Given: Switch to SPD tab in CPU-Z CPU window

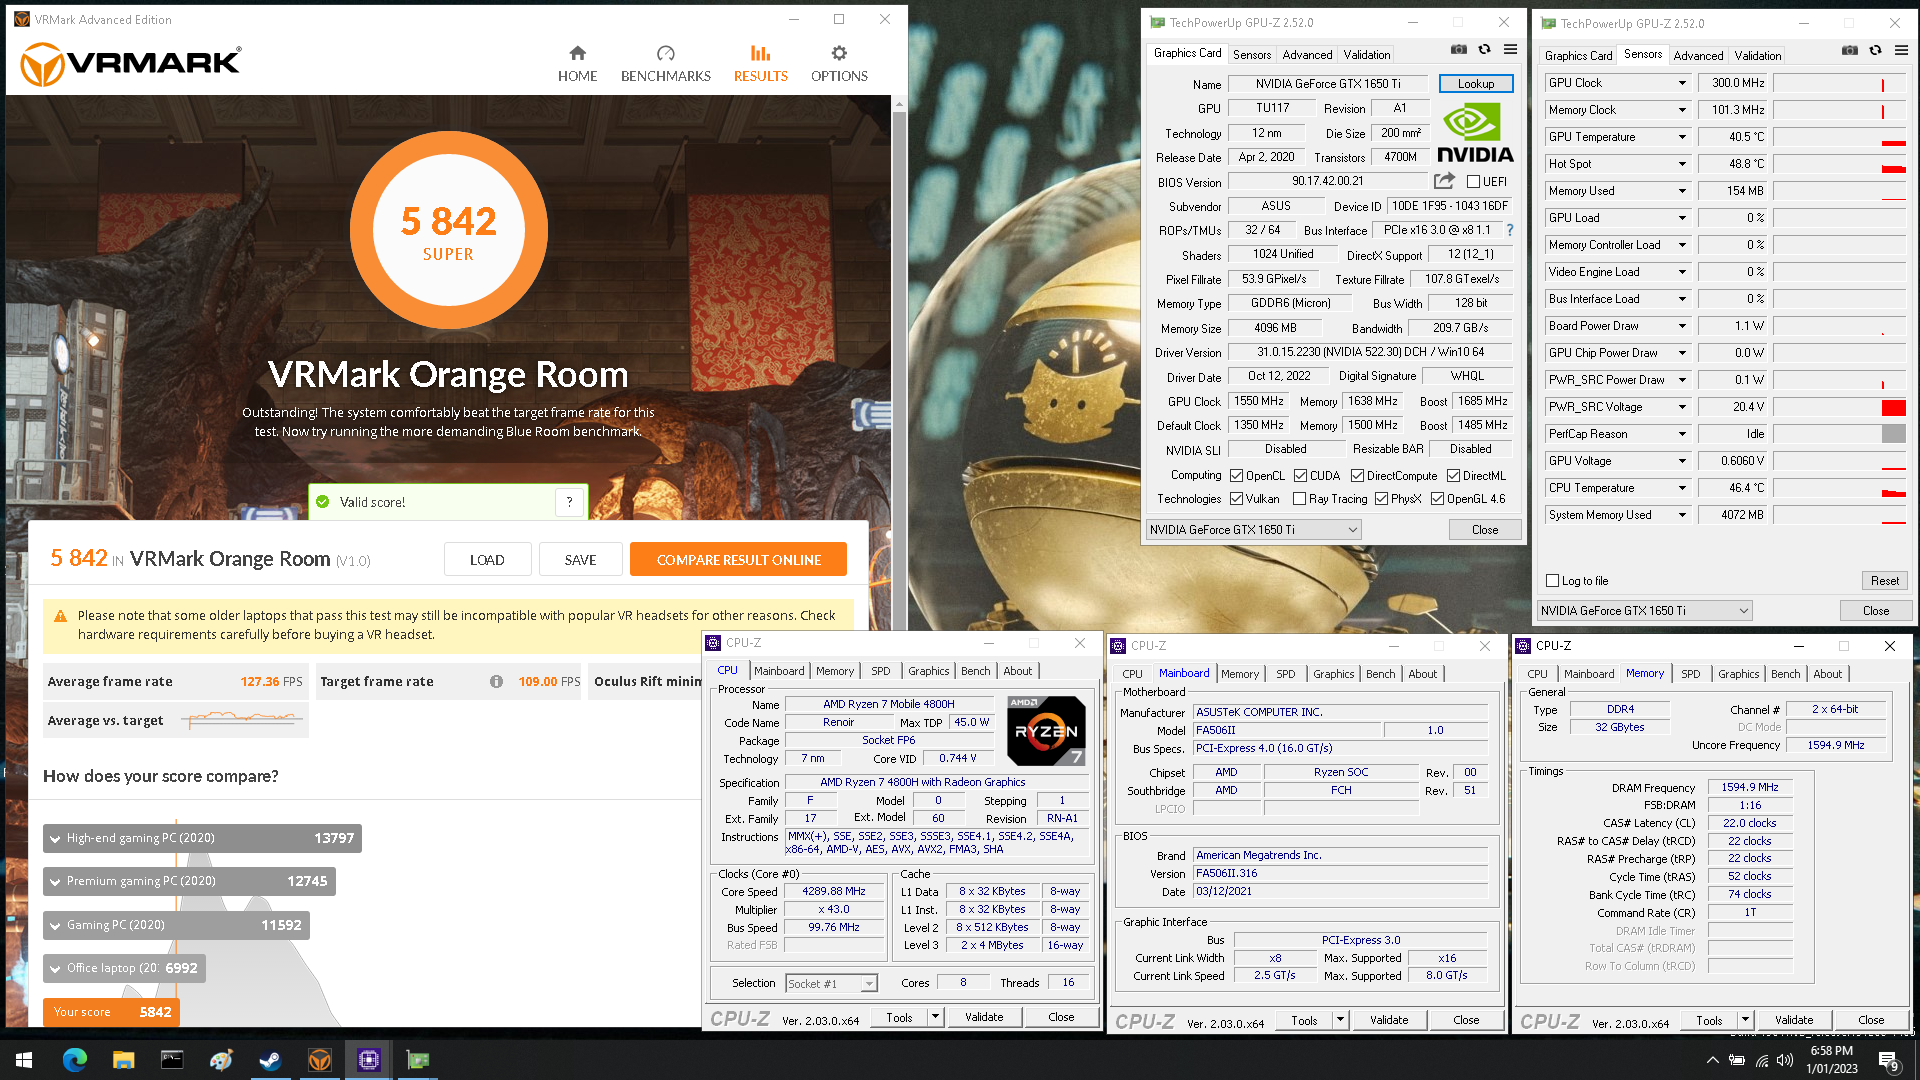Looking at the screenshot, I should (880, 672).
